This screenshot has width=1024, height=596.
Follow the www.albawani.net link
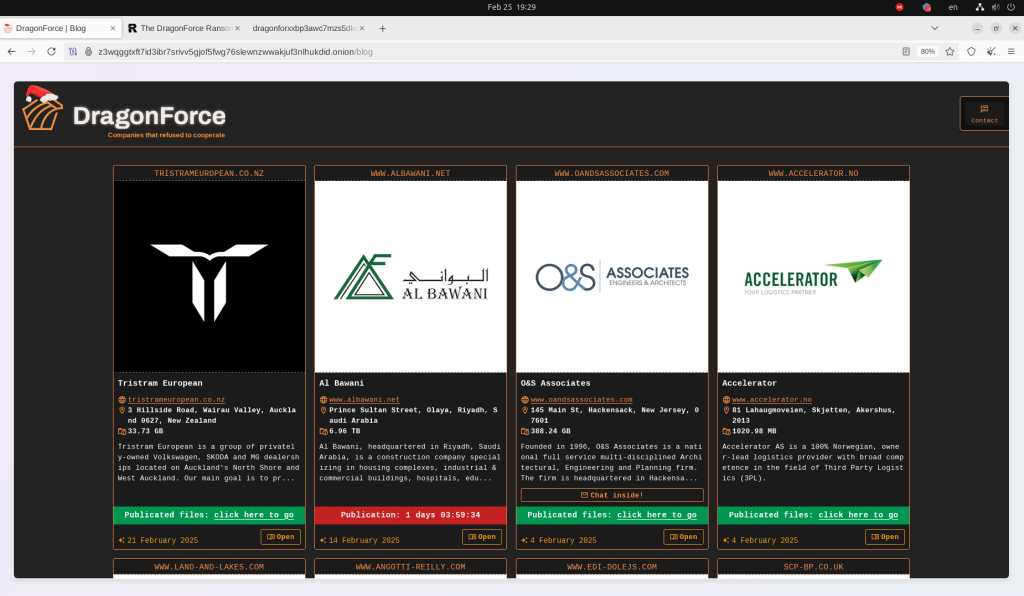point(364,400)
